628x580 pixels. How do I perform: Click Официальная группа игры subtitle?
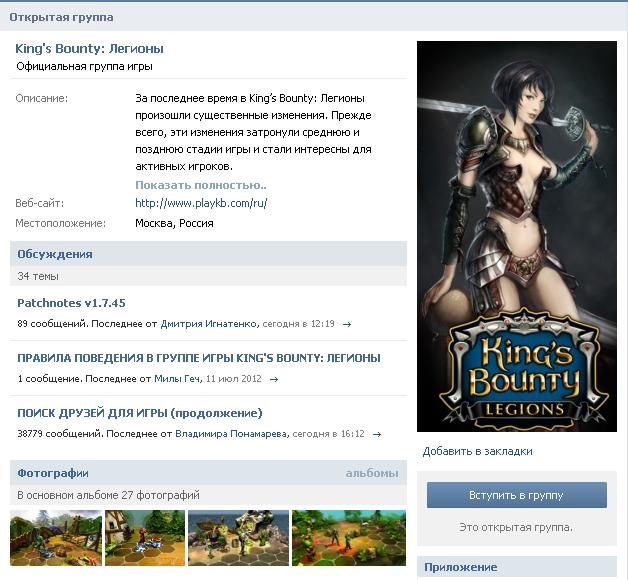pos(85,66)
